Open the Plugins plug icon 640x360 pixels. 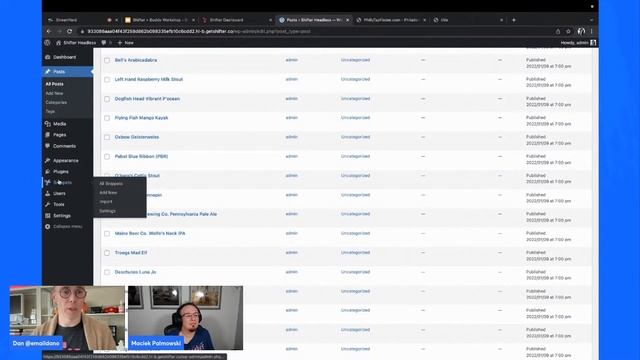coord(48,171)
